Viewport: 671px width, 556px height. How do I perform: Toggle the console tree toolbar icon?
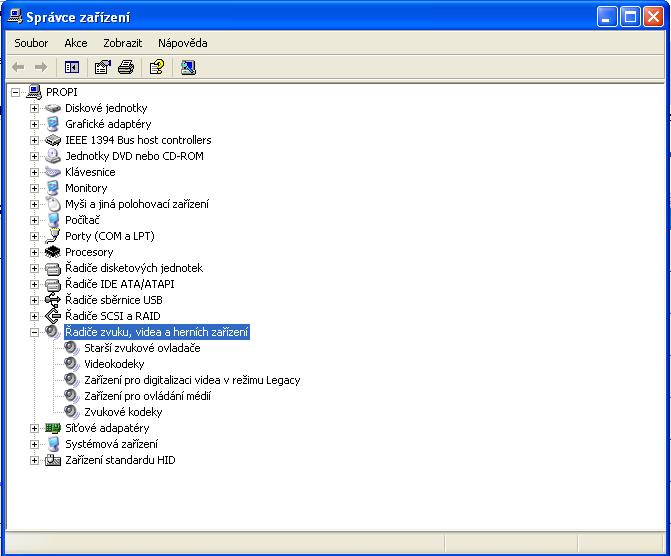[x=72, y=67]
